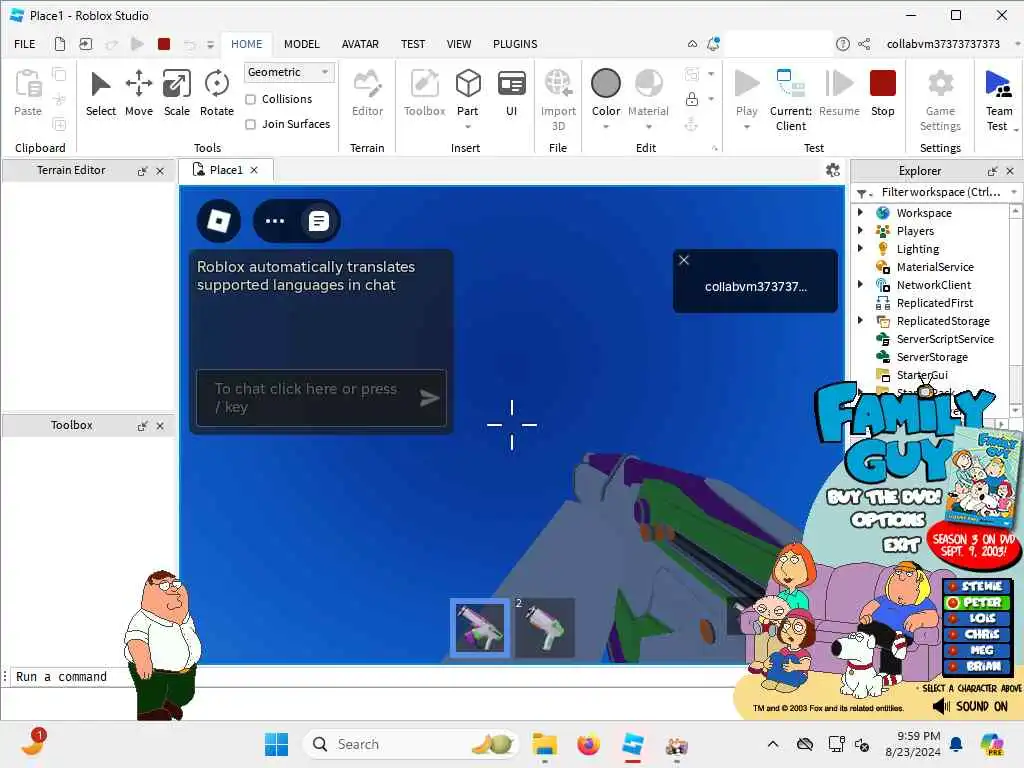1024x768 pixels.
Task: Select ReplicatedFirst in Explorer
Action: coord(934,302)
